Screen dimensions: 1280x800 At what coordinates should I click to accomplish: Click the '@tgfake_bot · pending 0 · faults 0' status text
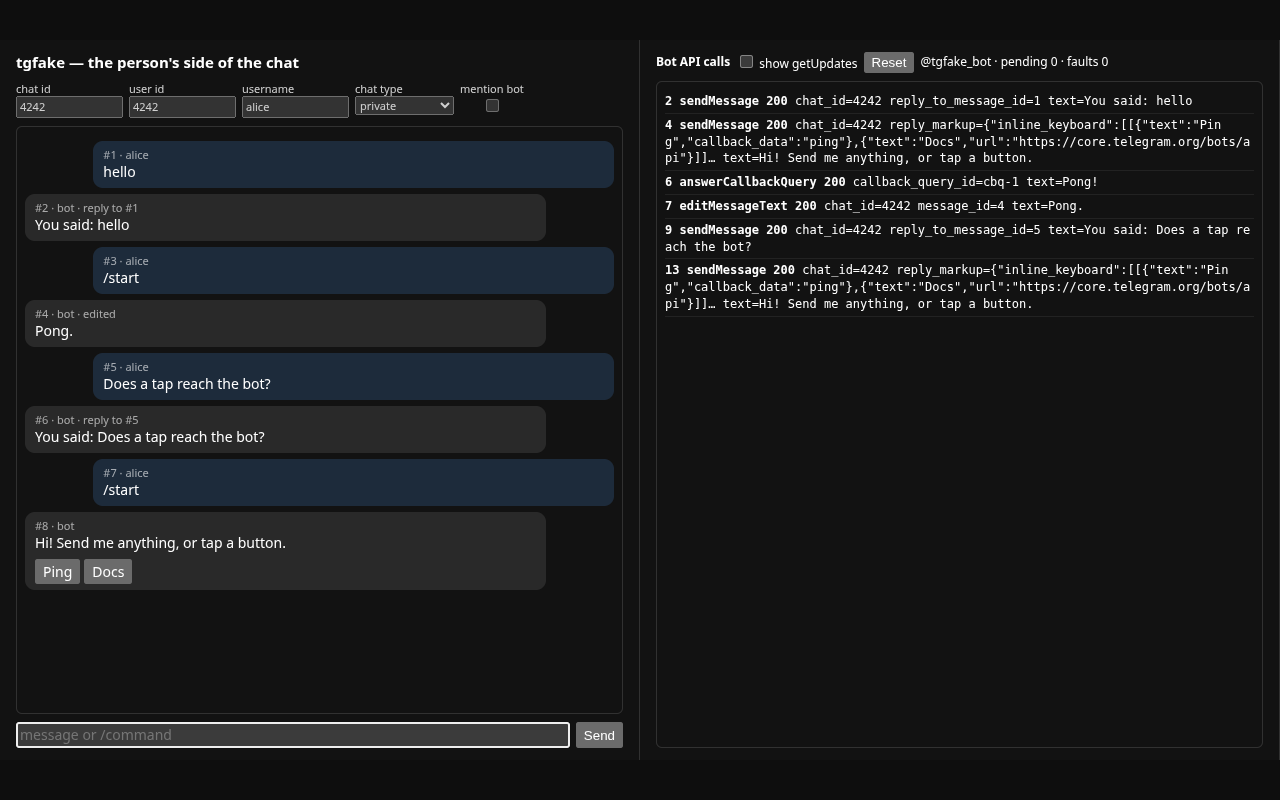[x=1014, y=62]
